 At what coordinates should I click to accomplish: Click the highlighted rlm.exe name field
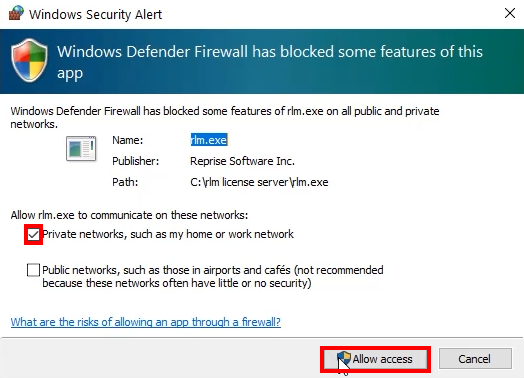[209, 140]
